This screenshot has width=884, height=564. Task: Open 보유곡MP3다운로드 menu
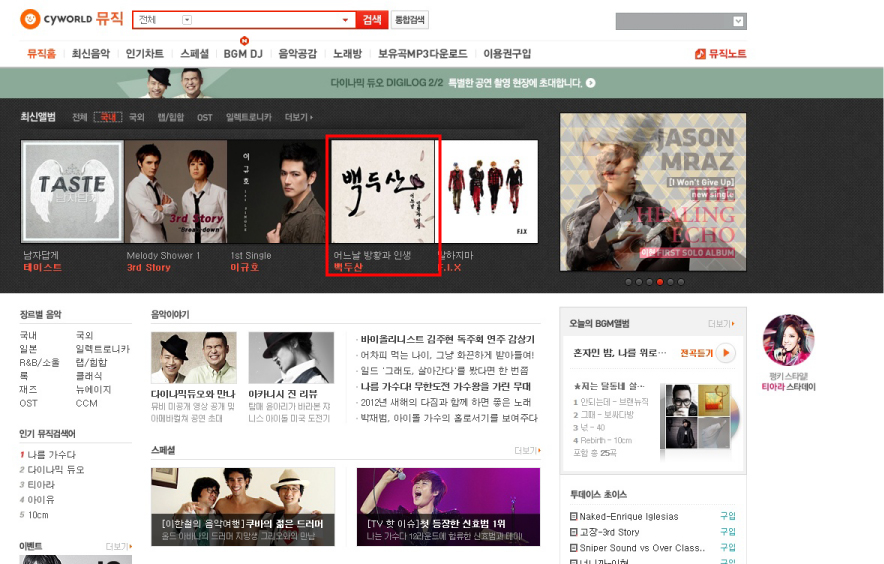(x=422, y=54)
